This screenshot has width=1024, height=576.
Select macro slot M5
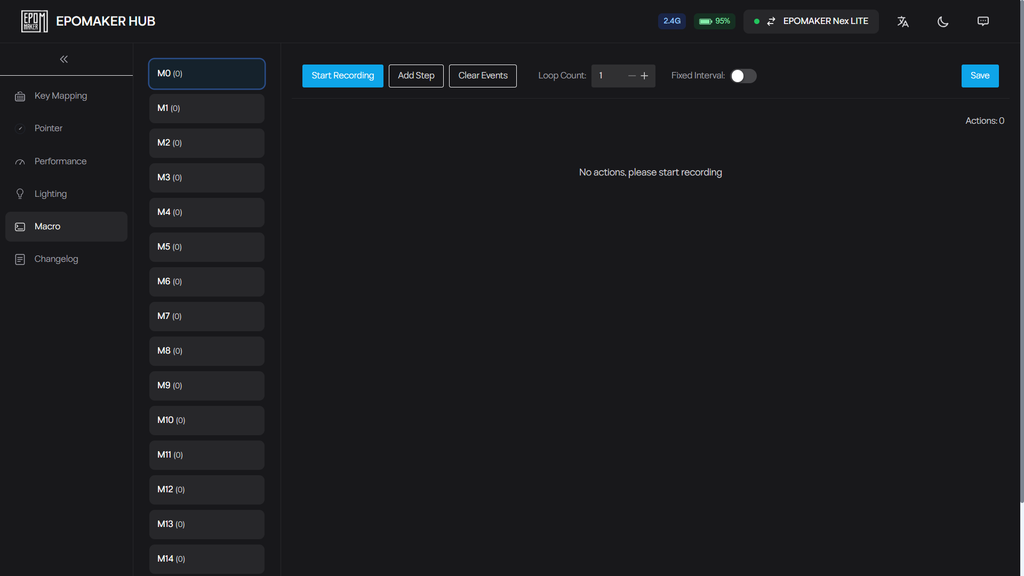[x=206, y=247]
